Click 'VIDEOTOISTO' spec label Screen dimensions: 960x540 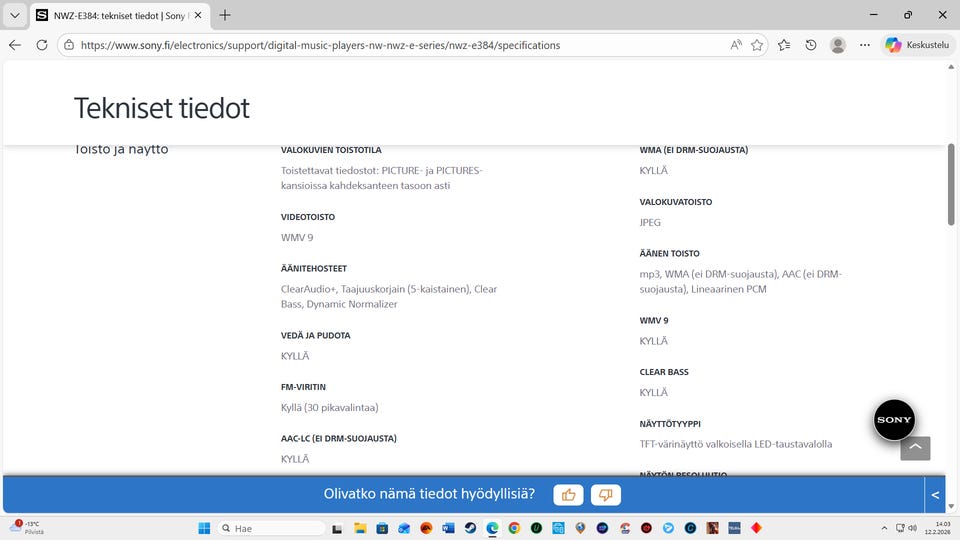pyautogui.click(x=308, y=217)
